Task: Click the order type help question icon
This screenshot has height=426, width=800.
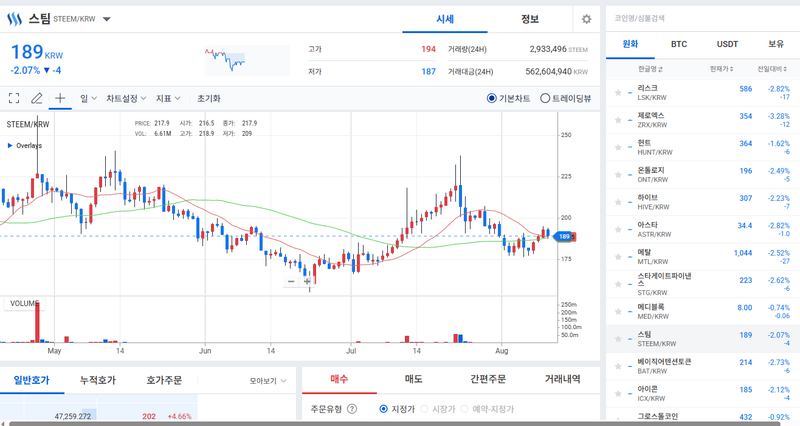Action: (x=352, y=409)
